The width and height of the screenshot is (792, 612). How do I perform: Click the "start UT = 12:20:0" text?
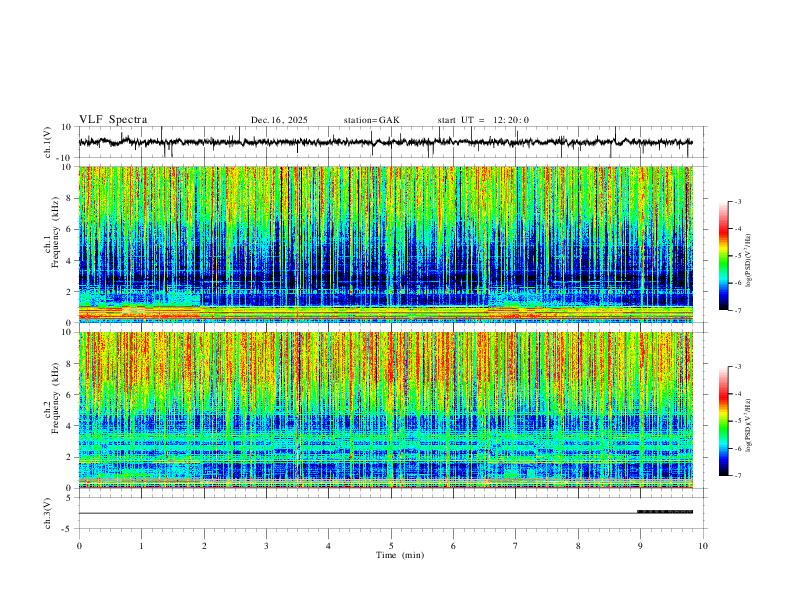click(x=483, y=120)
